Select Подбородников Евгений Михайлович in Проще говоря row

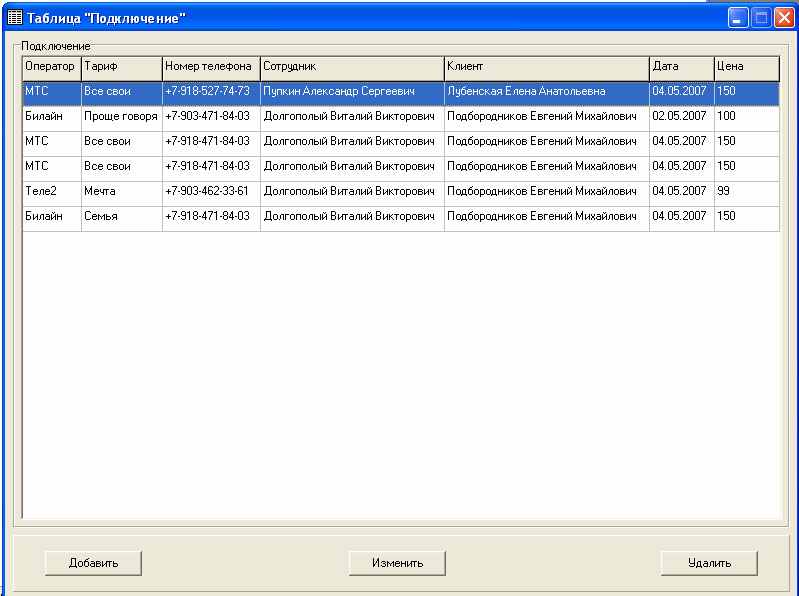point(547,119)
